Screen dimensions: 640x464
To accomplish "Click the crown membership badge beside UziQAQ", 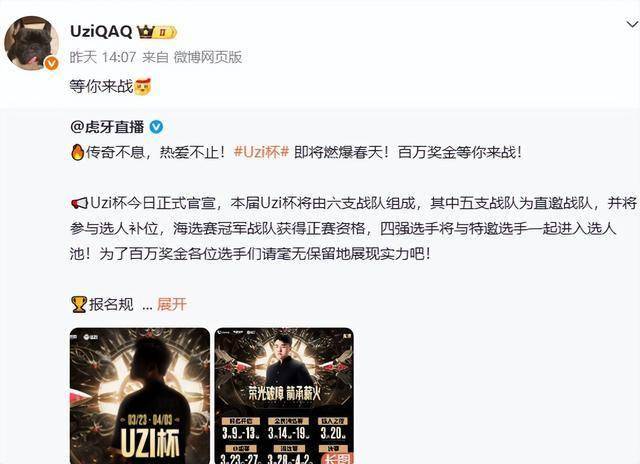I will click(157, 31).
